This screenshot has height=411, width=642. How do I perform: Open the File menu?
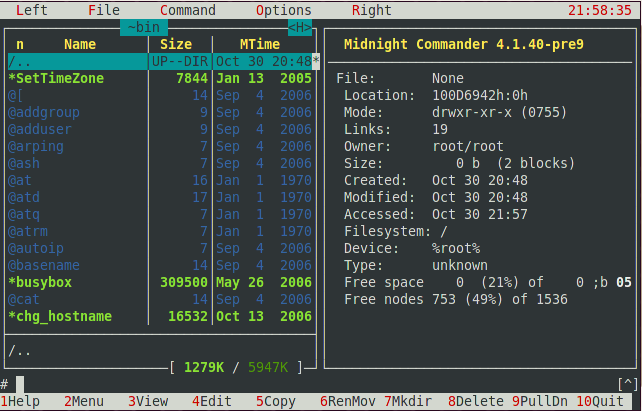point(104,10)
